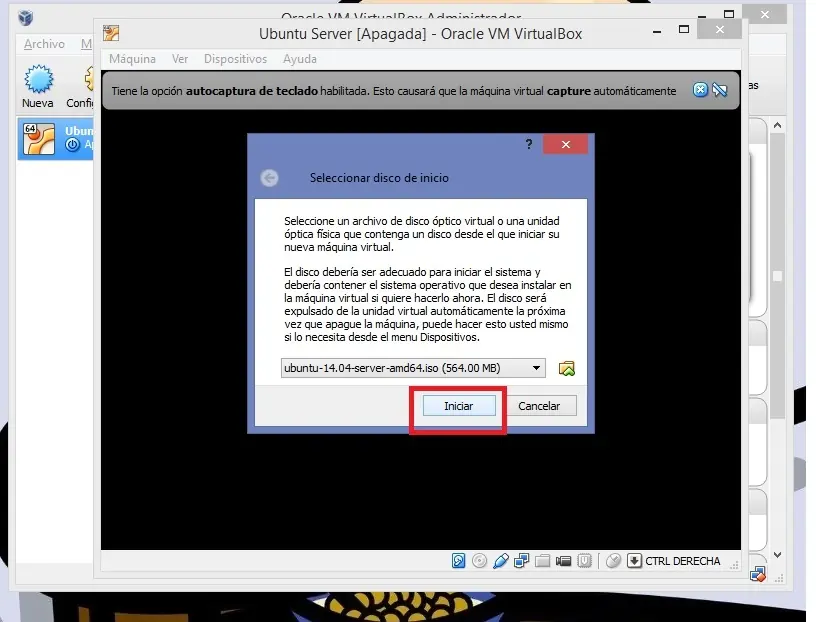
Task: Close the Ubuntu Server VM window
Action: tap(719, 30)
